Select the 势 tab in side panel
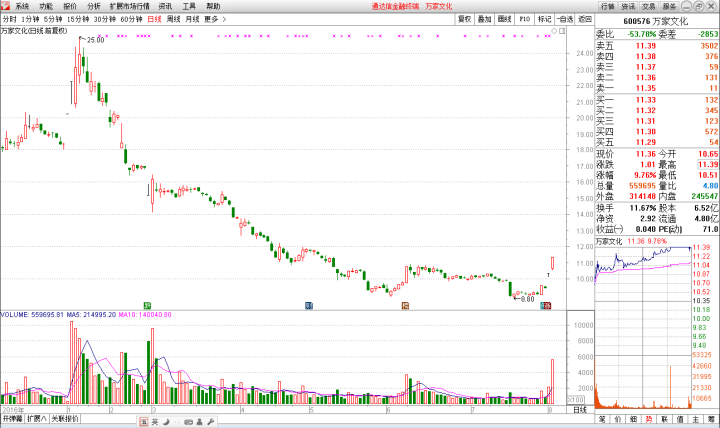The image size is (720, 428). click(x=649, y=419)
